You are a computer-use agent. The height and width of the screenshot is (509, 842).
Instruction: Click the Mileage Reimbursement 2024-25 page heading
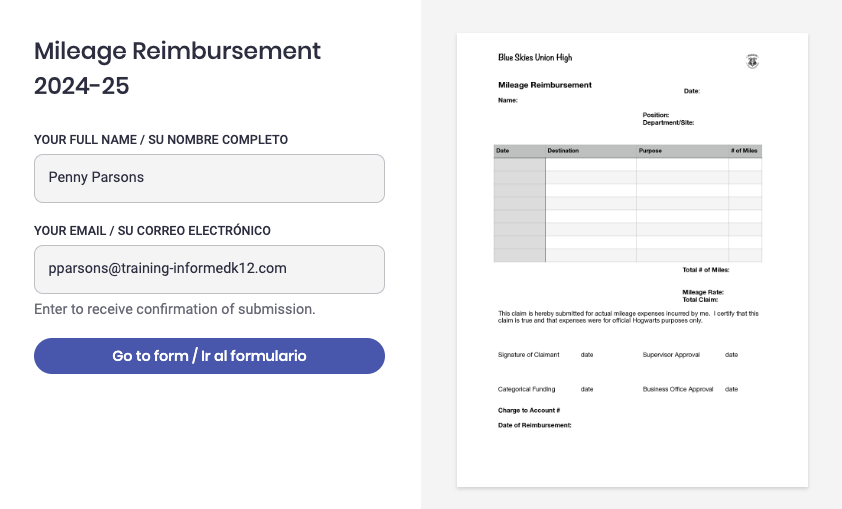[x=177, y=68]
